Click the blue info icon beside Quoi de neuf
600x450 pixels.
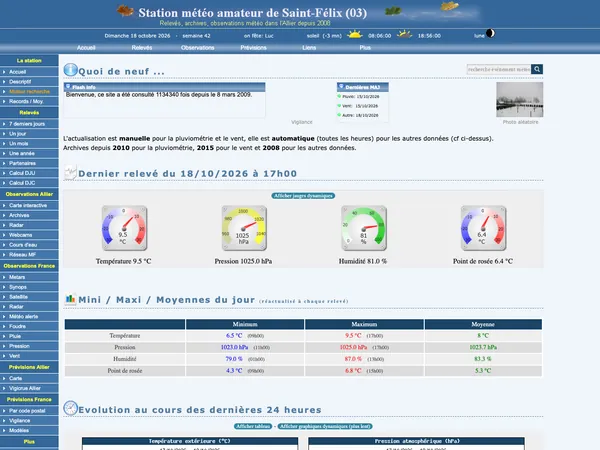(x=70, y=70)
